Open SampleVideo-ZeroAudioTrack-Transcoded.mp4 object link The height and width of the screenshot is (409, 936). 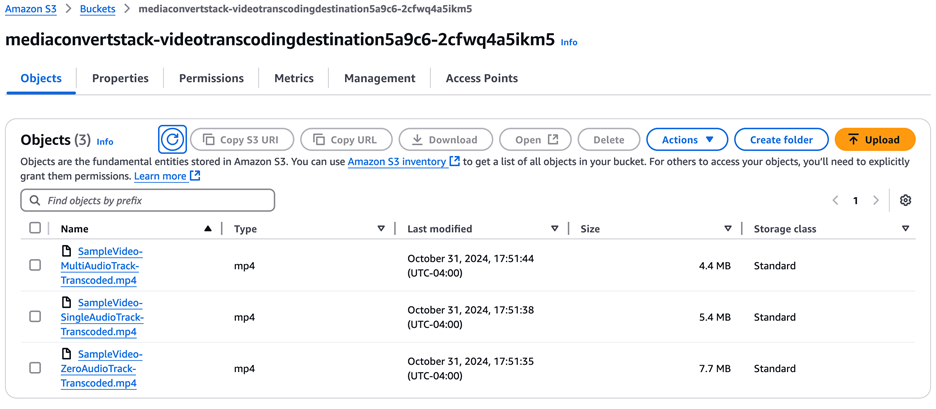coord(101,368)
